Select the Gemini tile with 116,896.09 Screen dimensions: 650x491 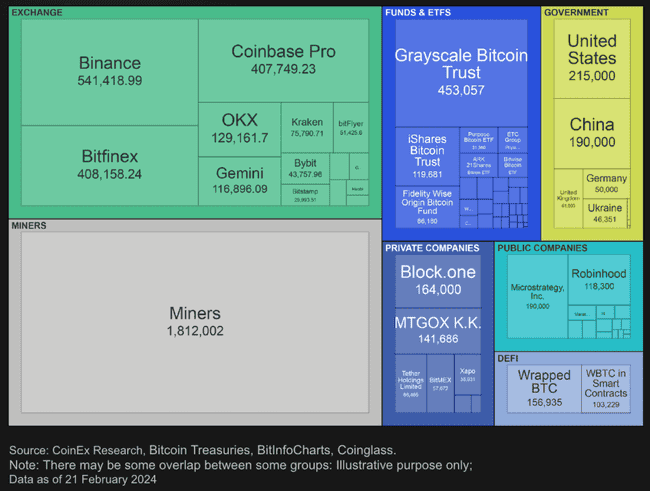[x=240, y=181]
